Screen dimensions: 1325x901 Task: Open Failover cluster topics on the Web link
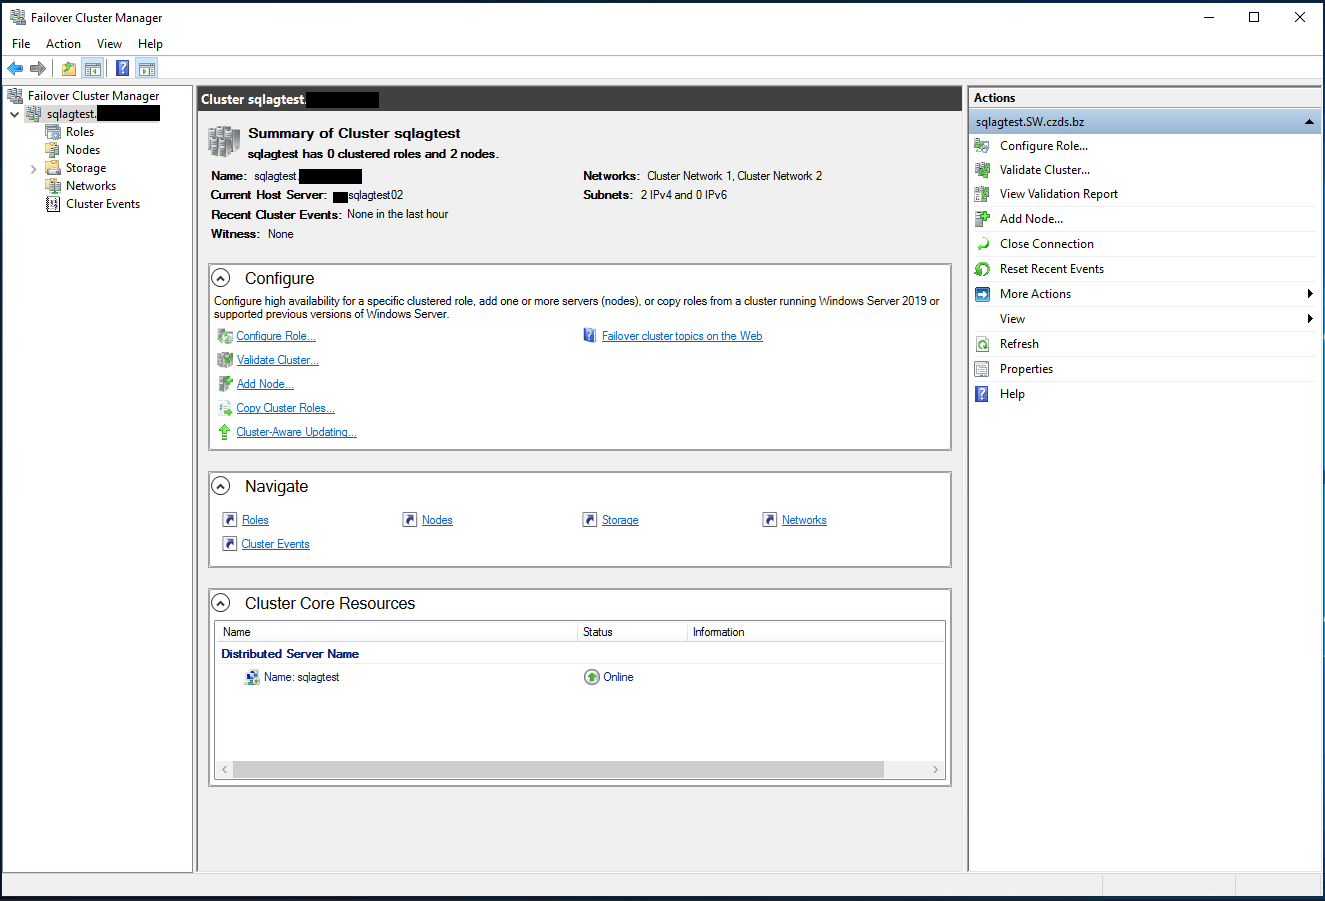point(682,336)
